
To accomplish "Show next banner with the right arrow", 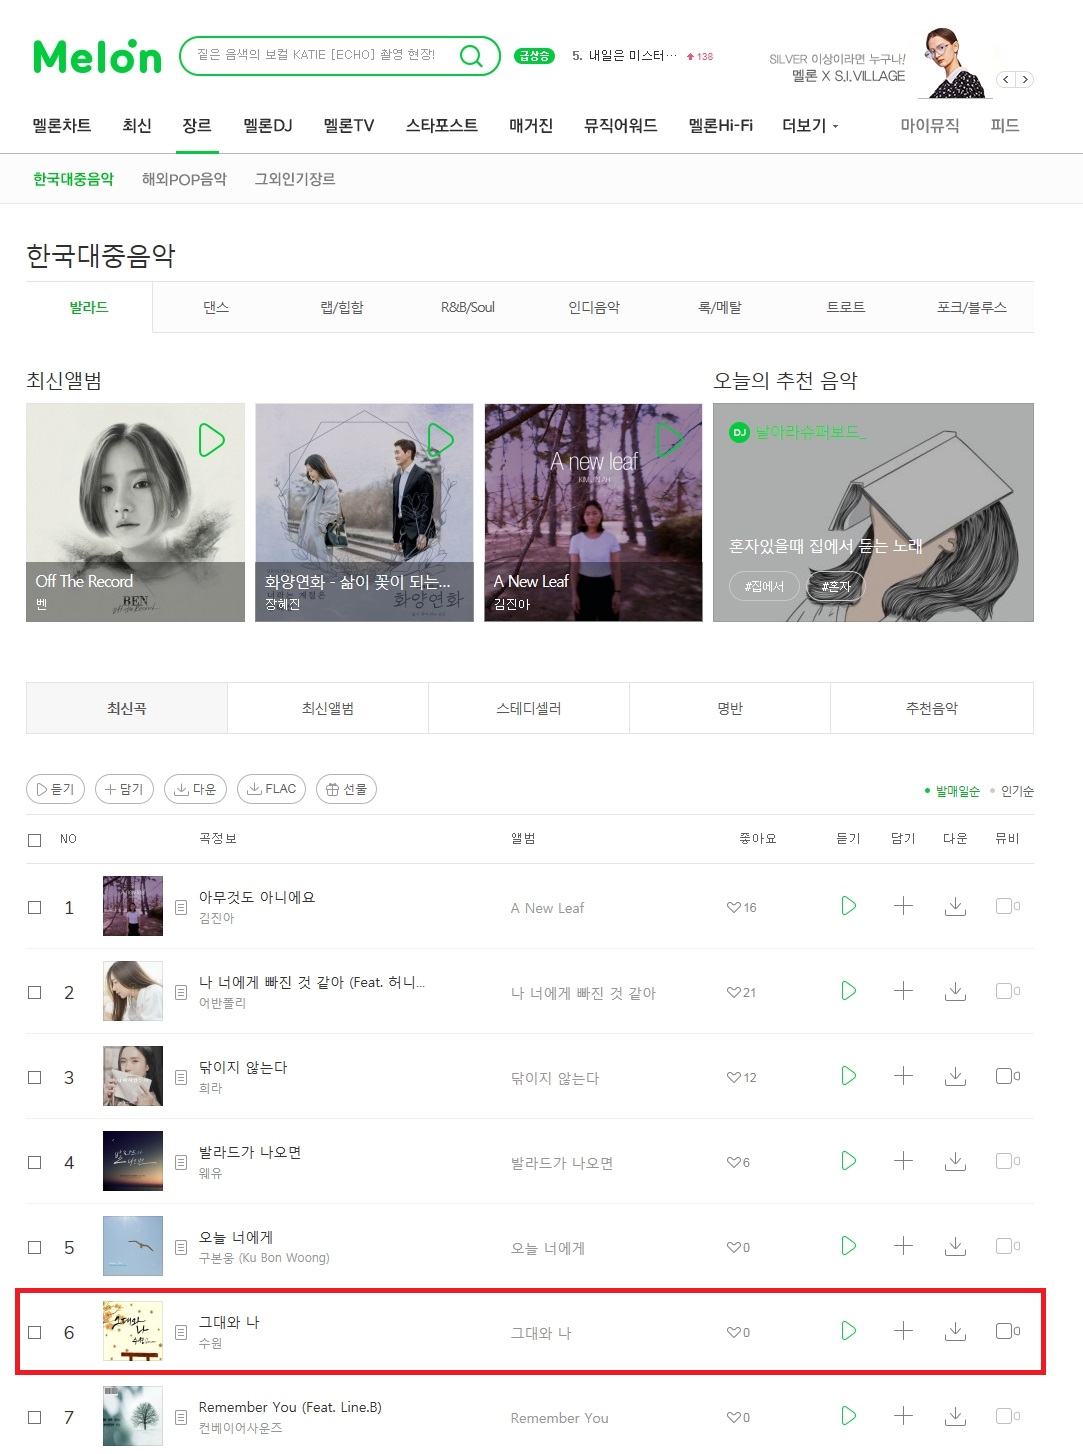I will [1025, 79].
